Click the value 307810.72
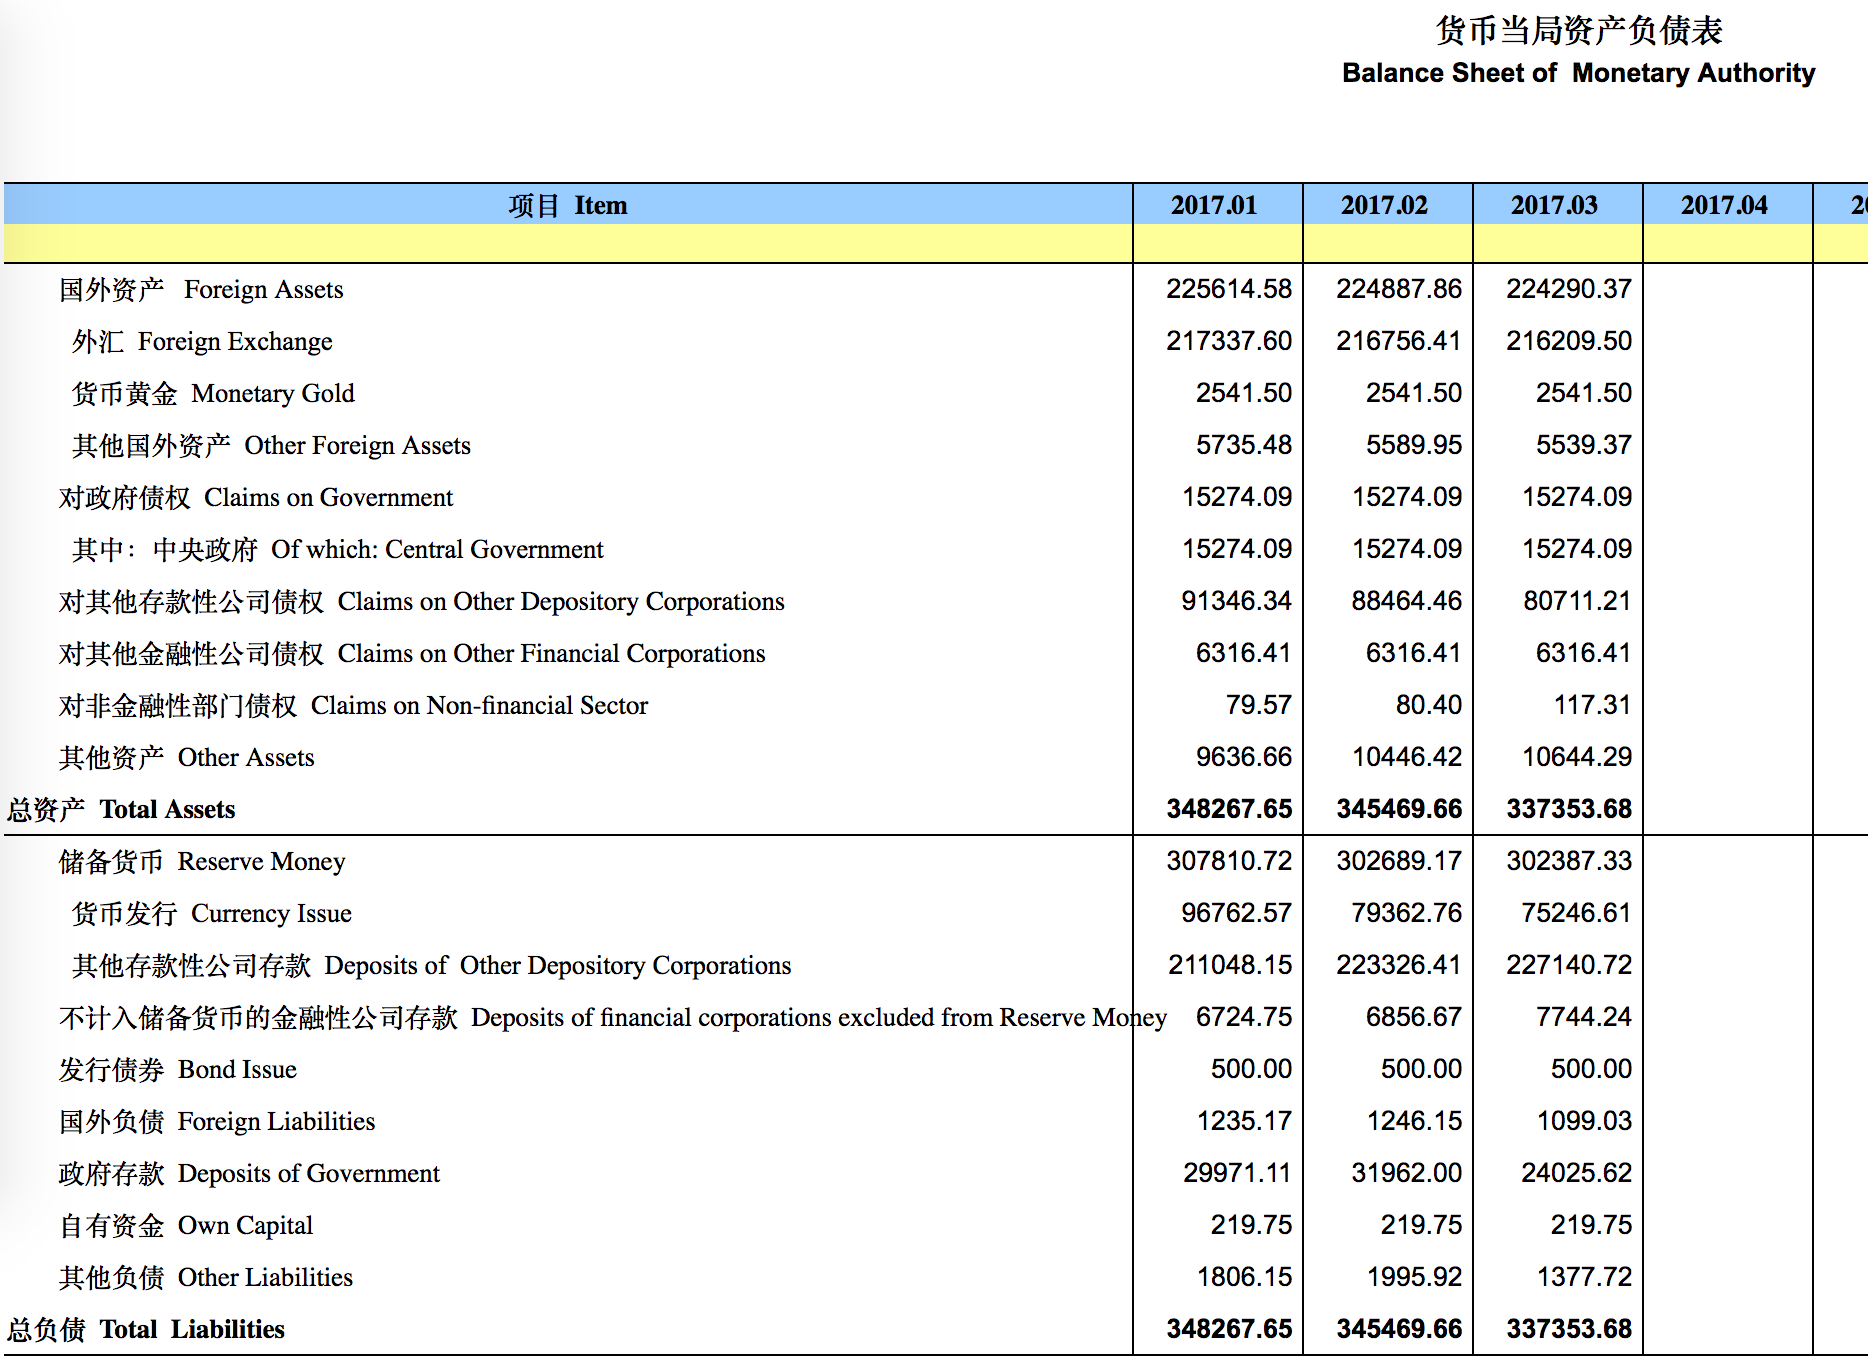 1229,861
